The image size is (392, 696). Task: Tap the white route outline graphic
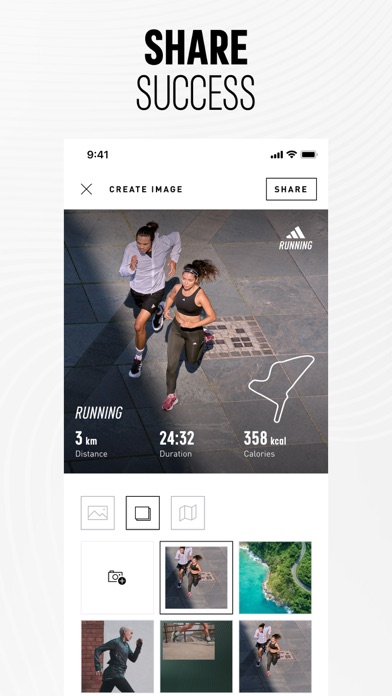pos(281,388)
